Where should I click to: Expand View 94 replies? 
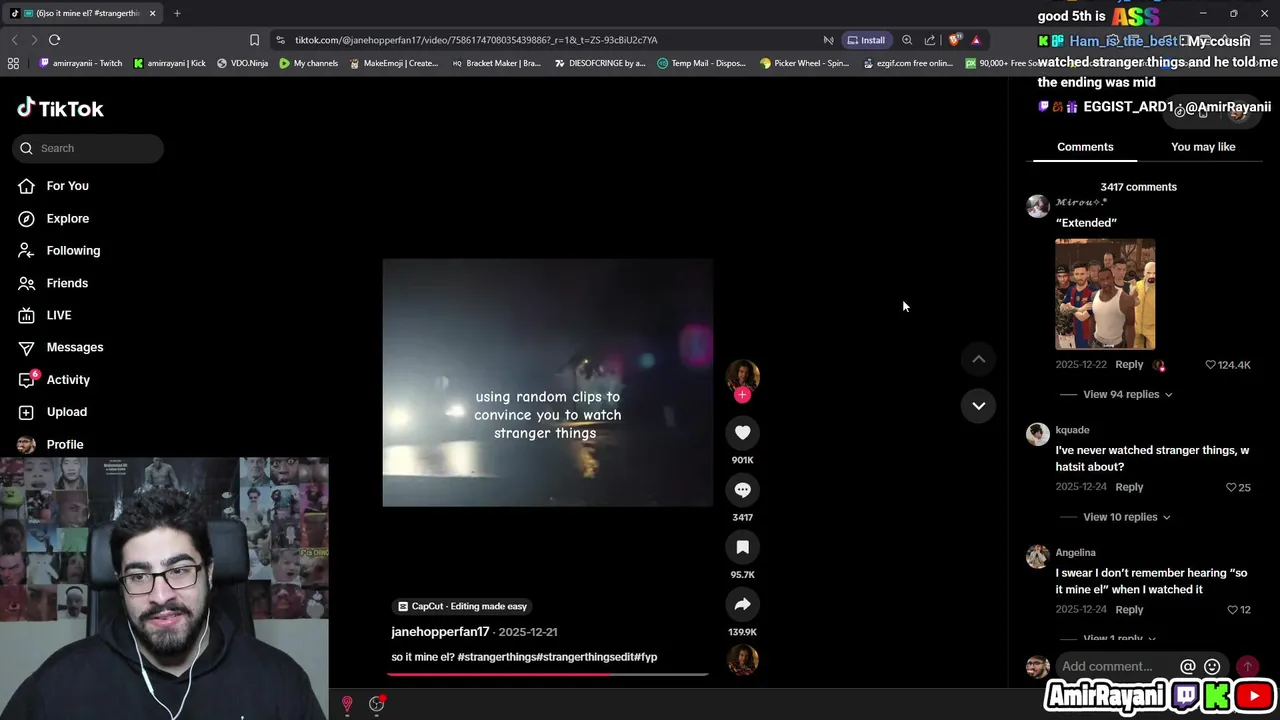pos(1127,394)
